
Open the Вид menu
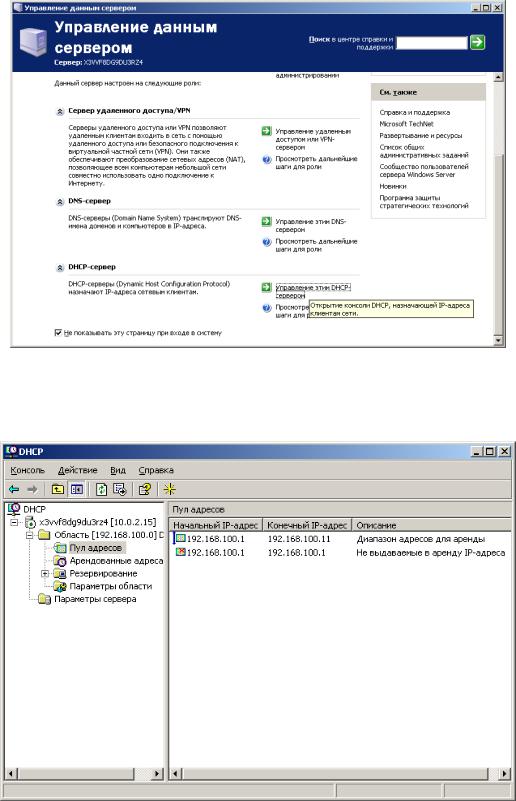pos(118,470)
